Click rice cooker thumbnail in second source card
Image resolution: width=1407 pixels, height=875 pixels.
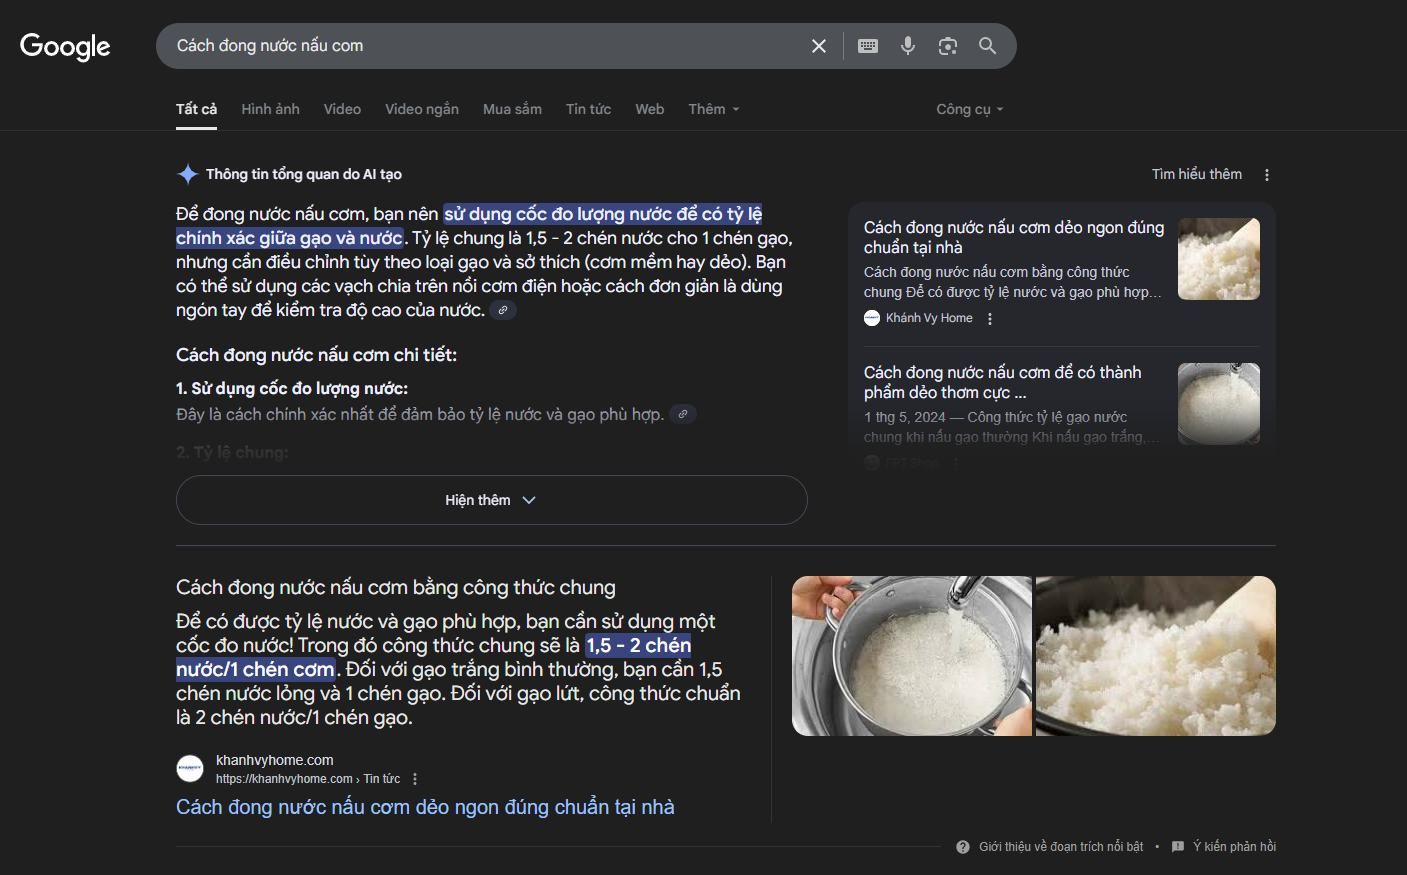point(1219,404)
